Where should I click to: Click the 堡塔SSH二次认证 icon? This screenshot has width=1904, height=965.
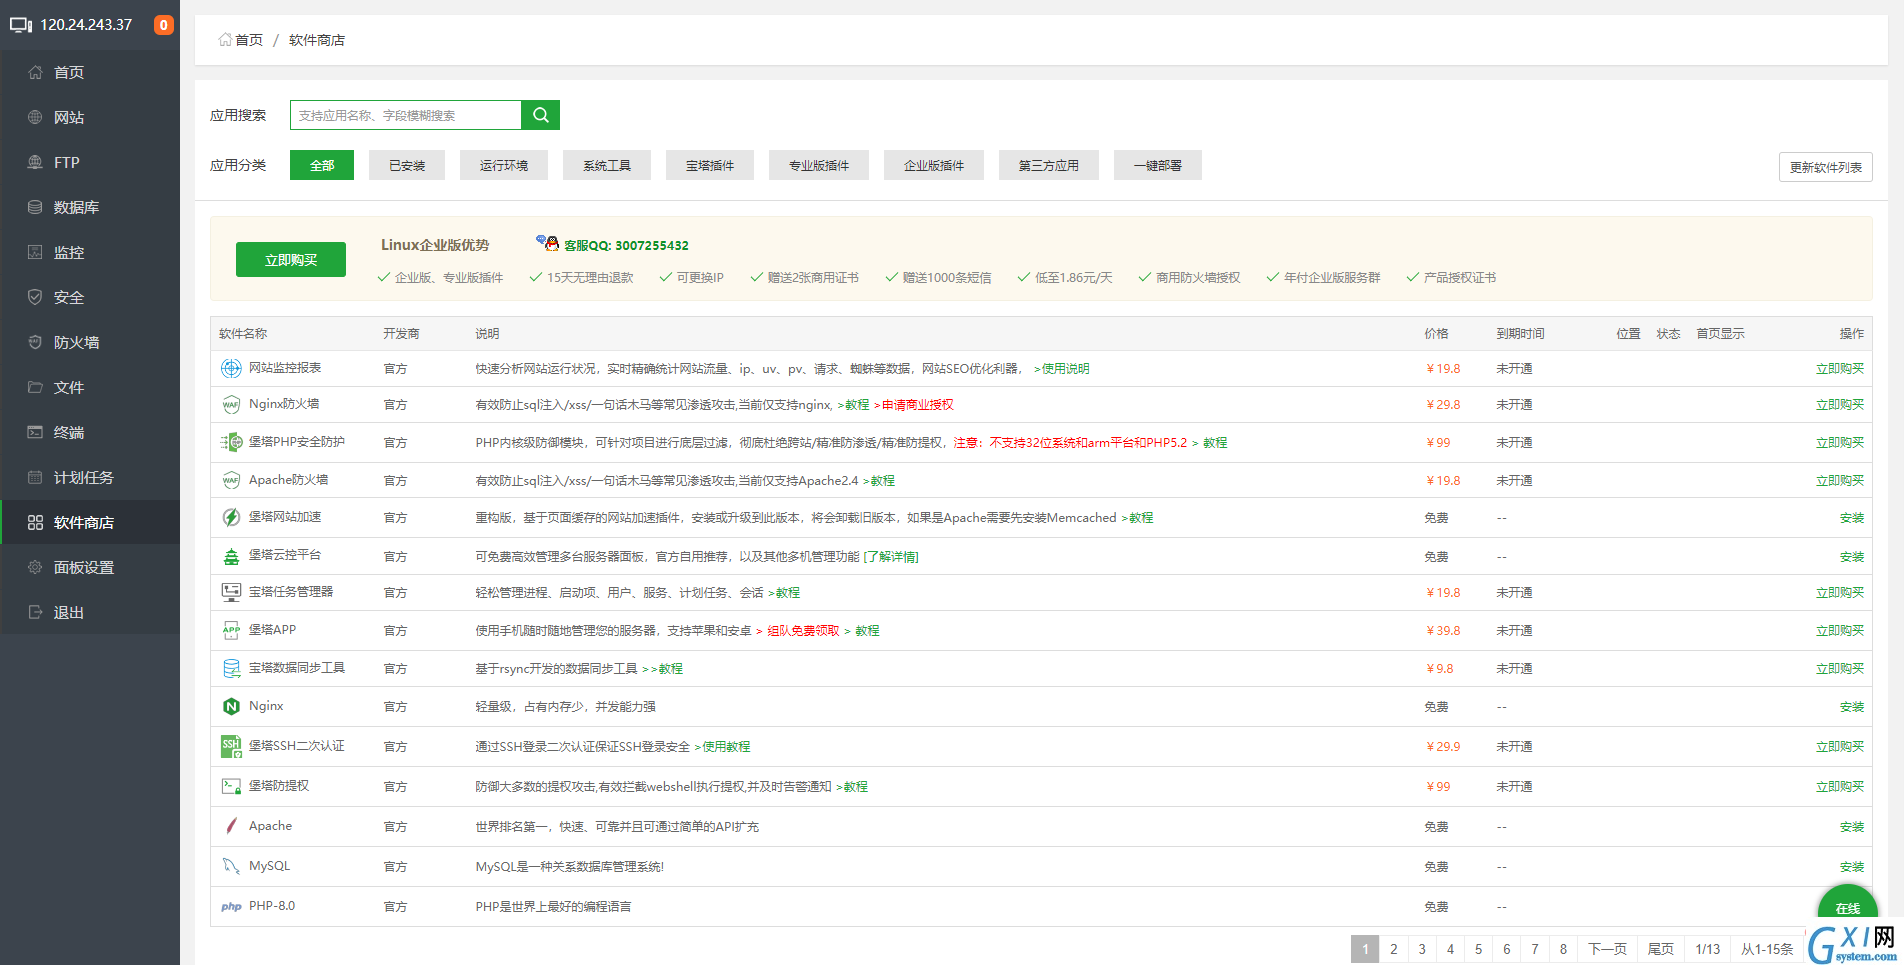point(231,746)
